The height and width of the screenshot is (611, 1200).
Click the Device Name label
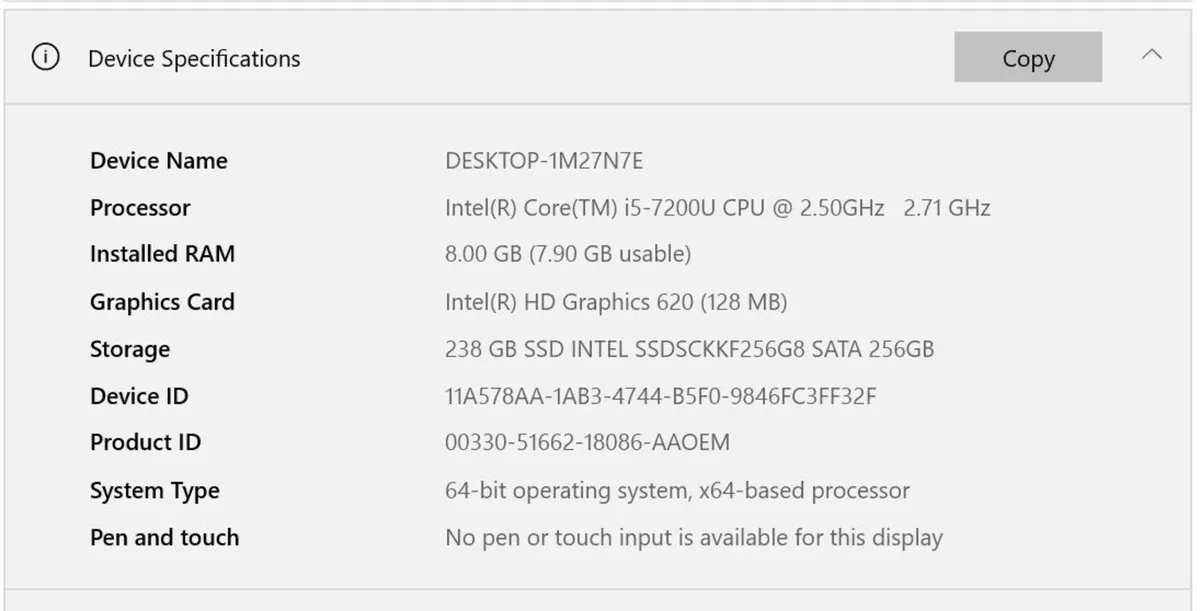pyautogui.click(x=159, y=161)
